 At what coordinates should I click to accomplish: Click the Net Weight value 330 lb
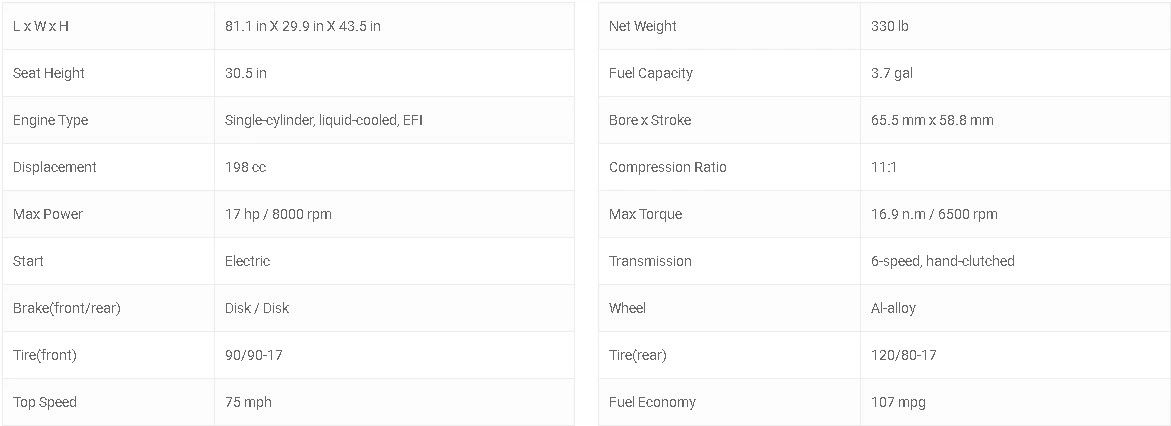(x=890, y=26)
